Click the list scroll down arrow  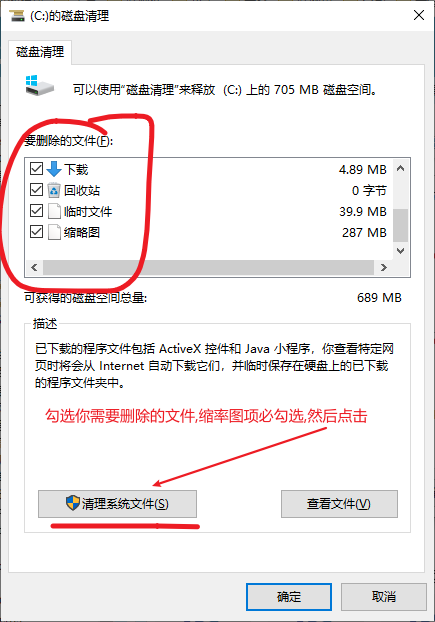point(401,251)
